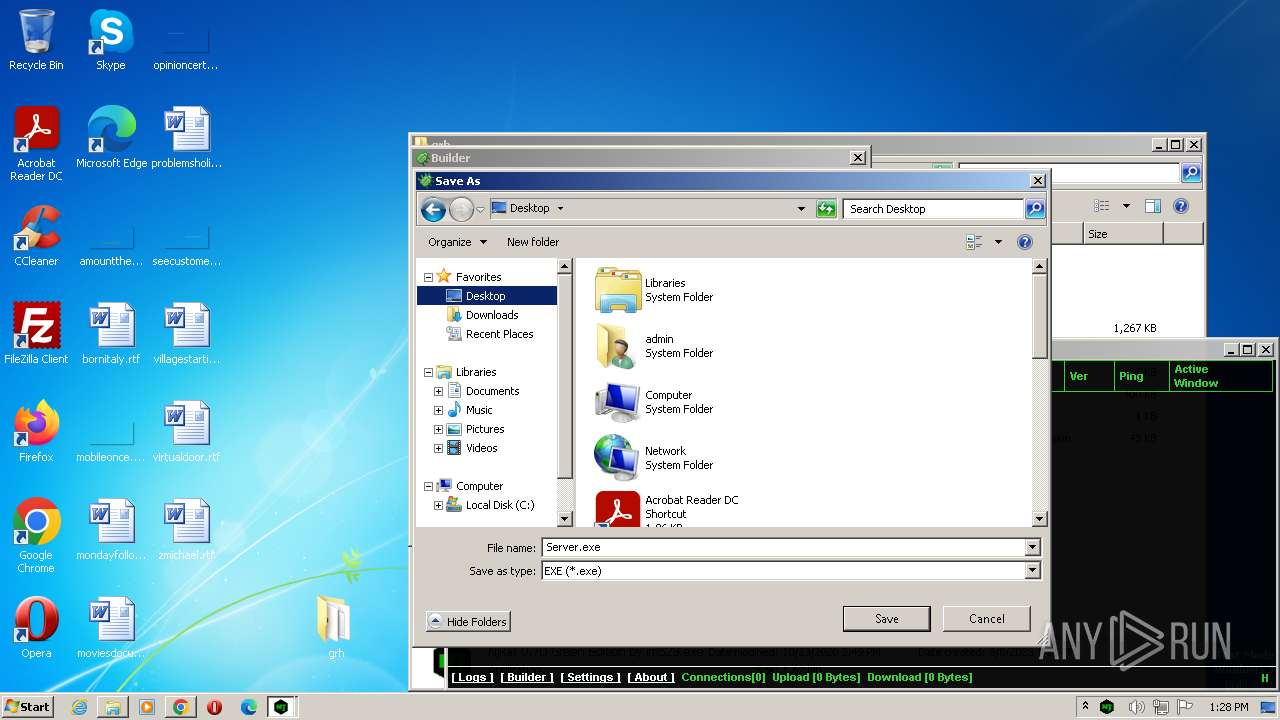Expand the Pictures library node
Viewport: 1280px width, 720px height.
pyautogui.click(x=438, y=429)
